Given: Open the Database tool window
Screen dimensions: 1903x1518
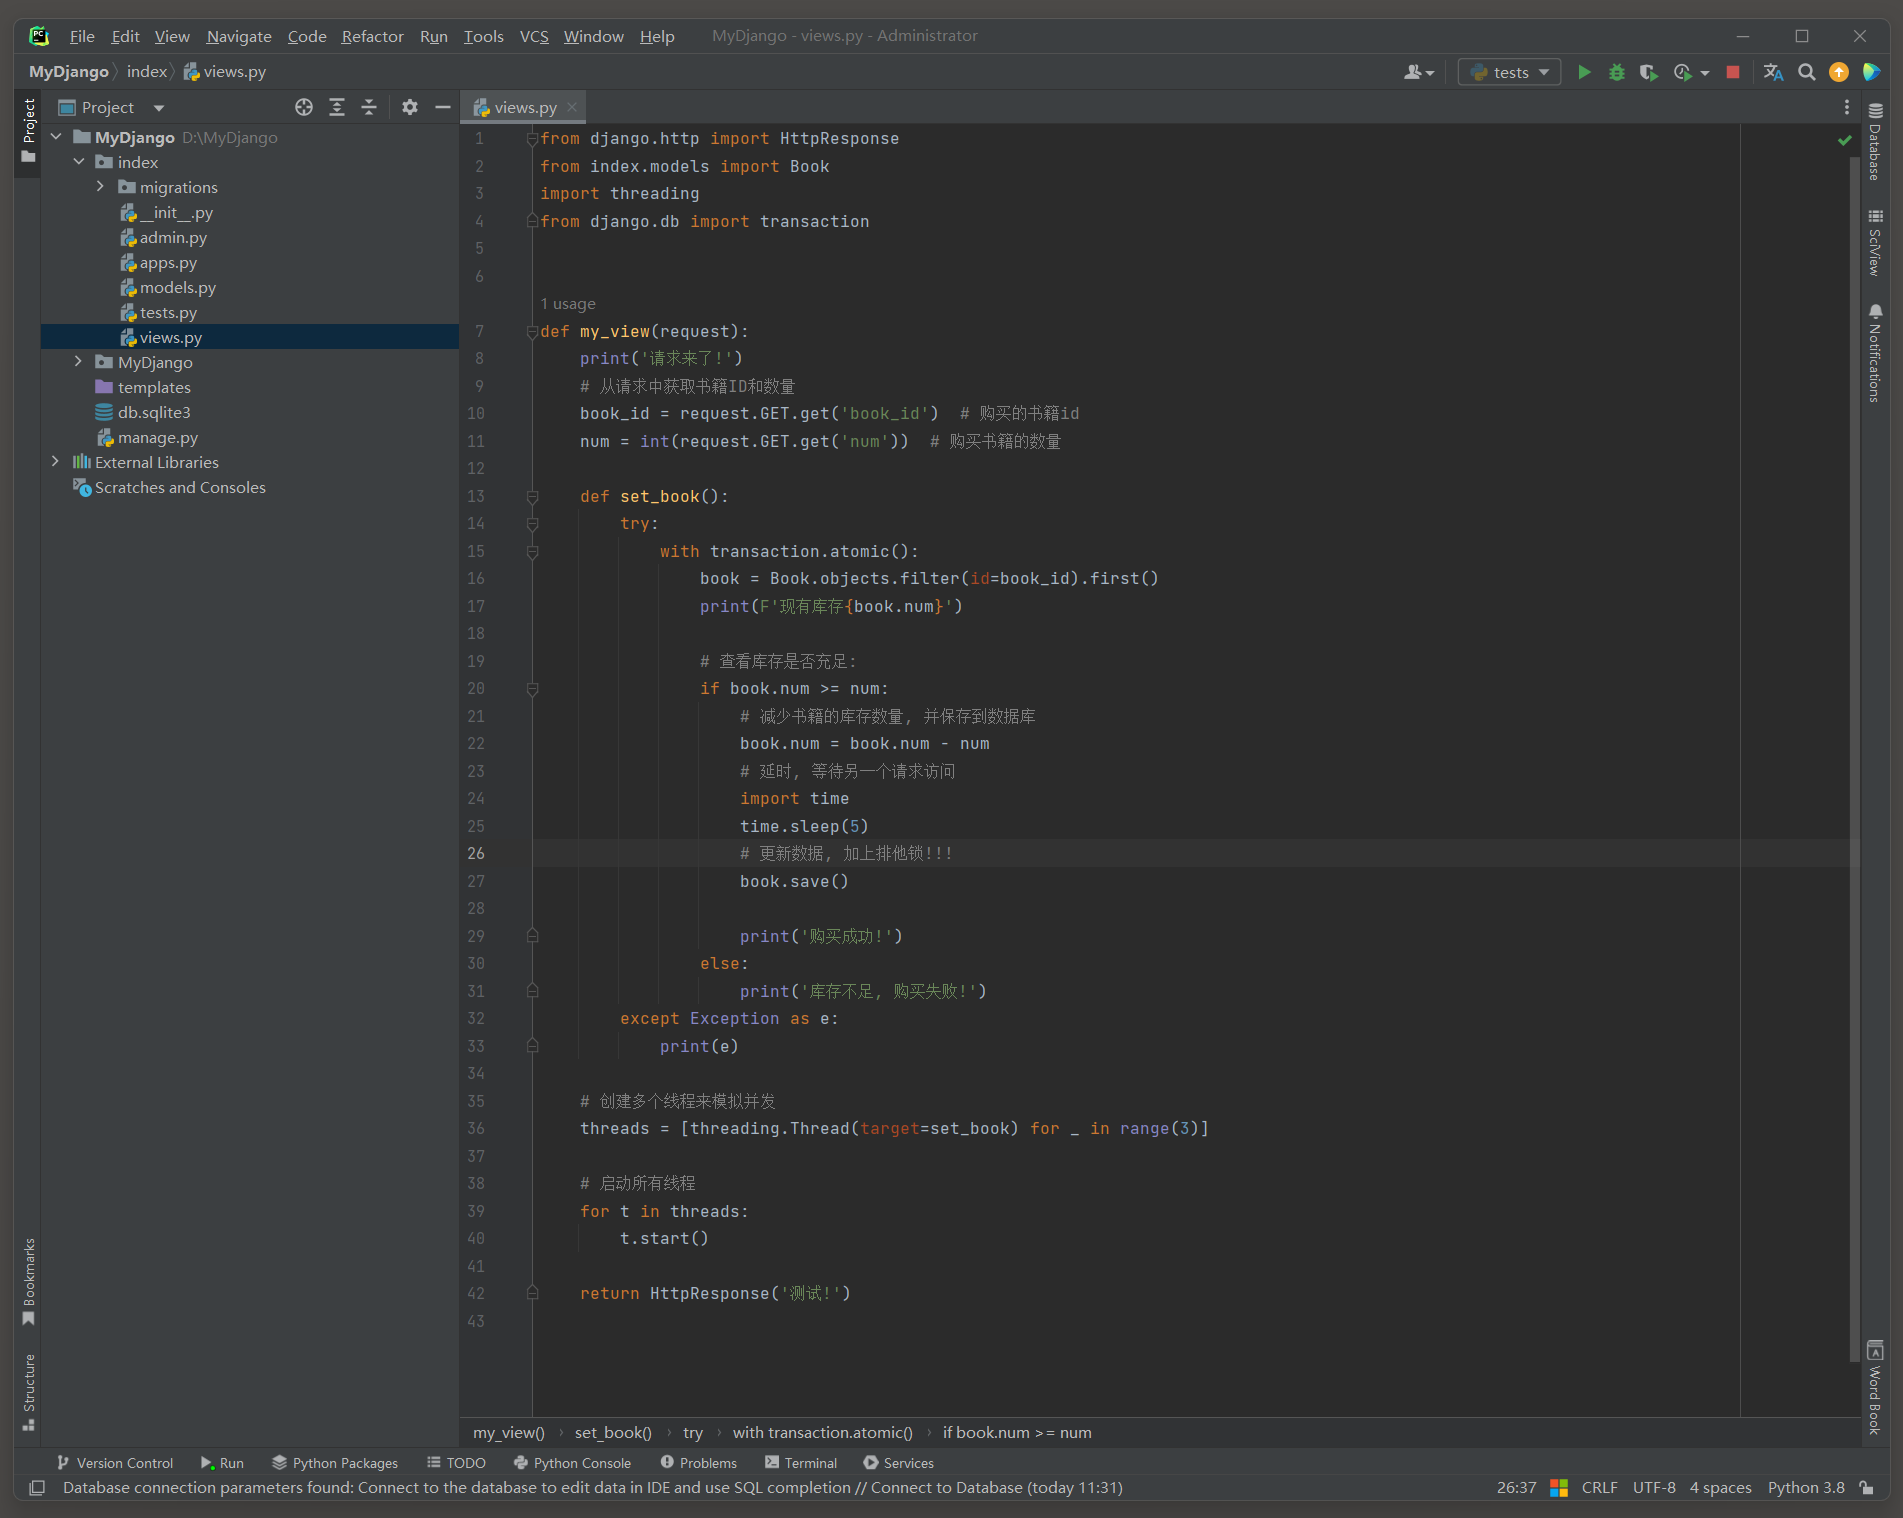Looking at the screenshot, I should 1875,142.
